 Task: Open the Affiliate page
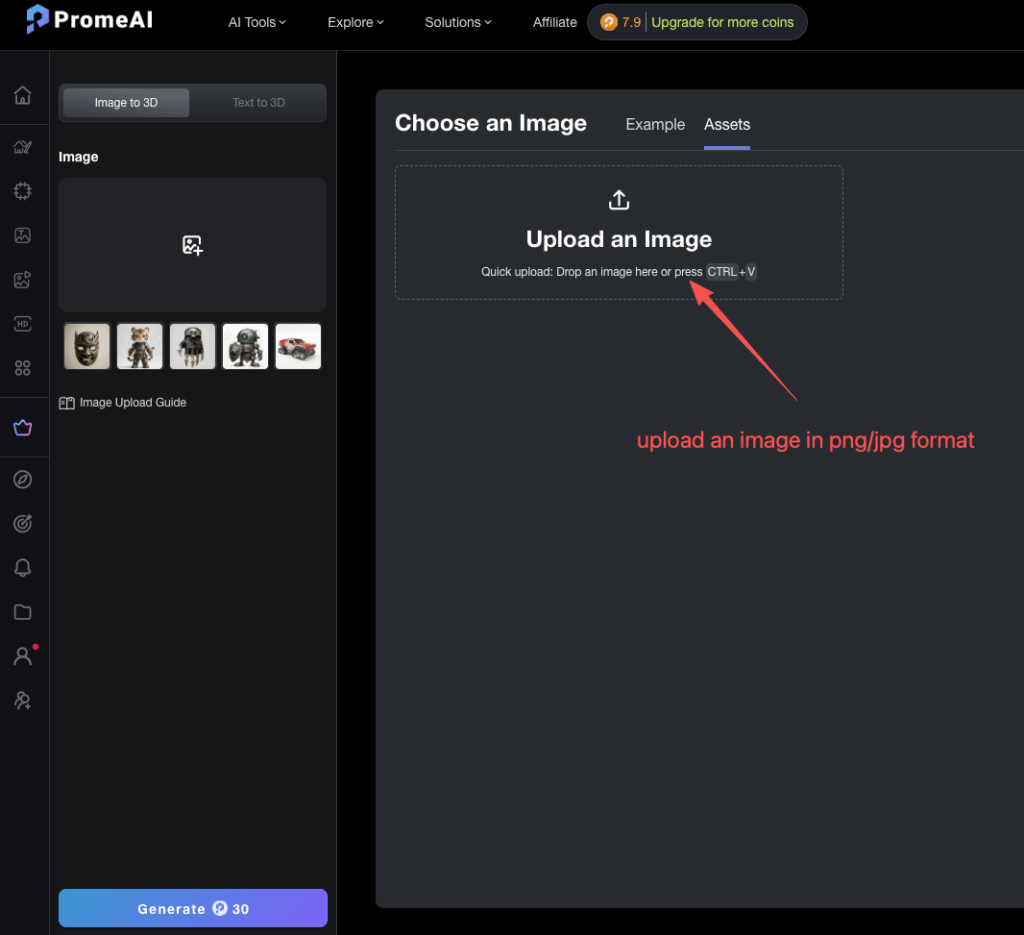[x=554, y=22]
